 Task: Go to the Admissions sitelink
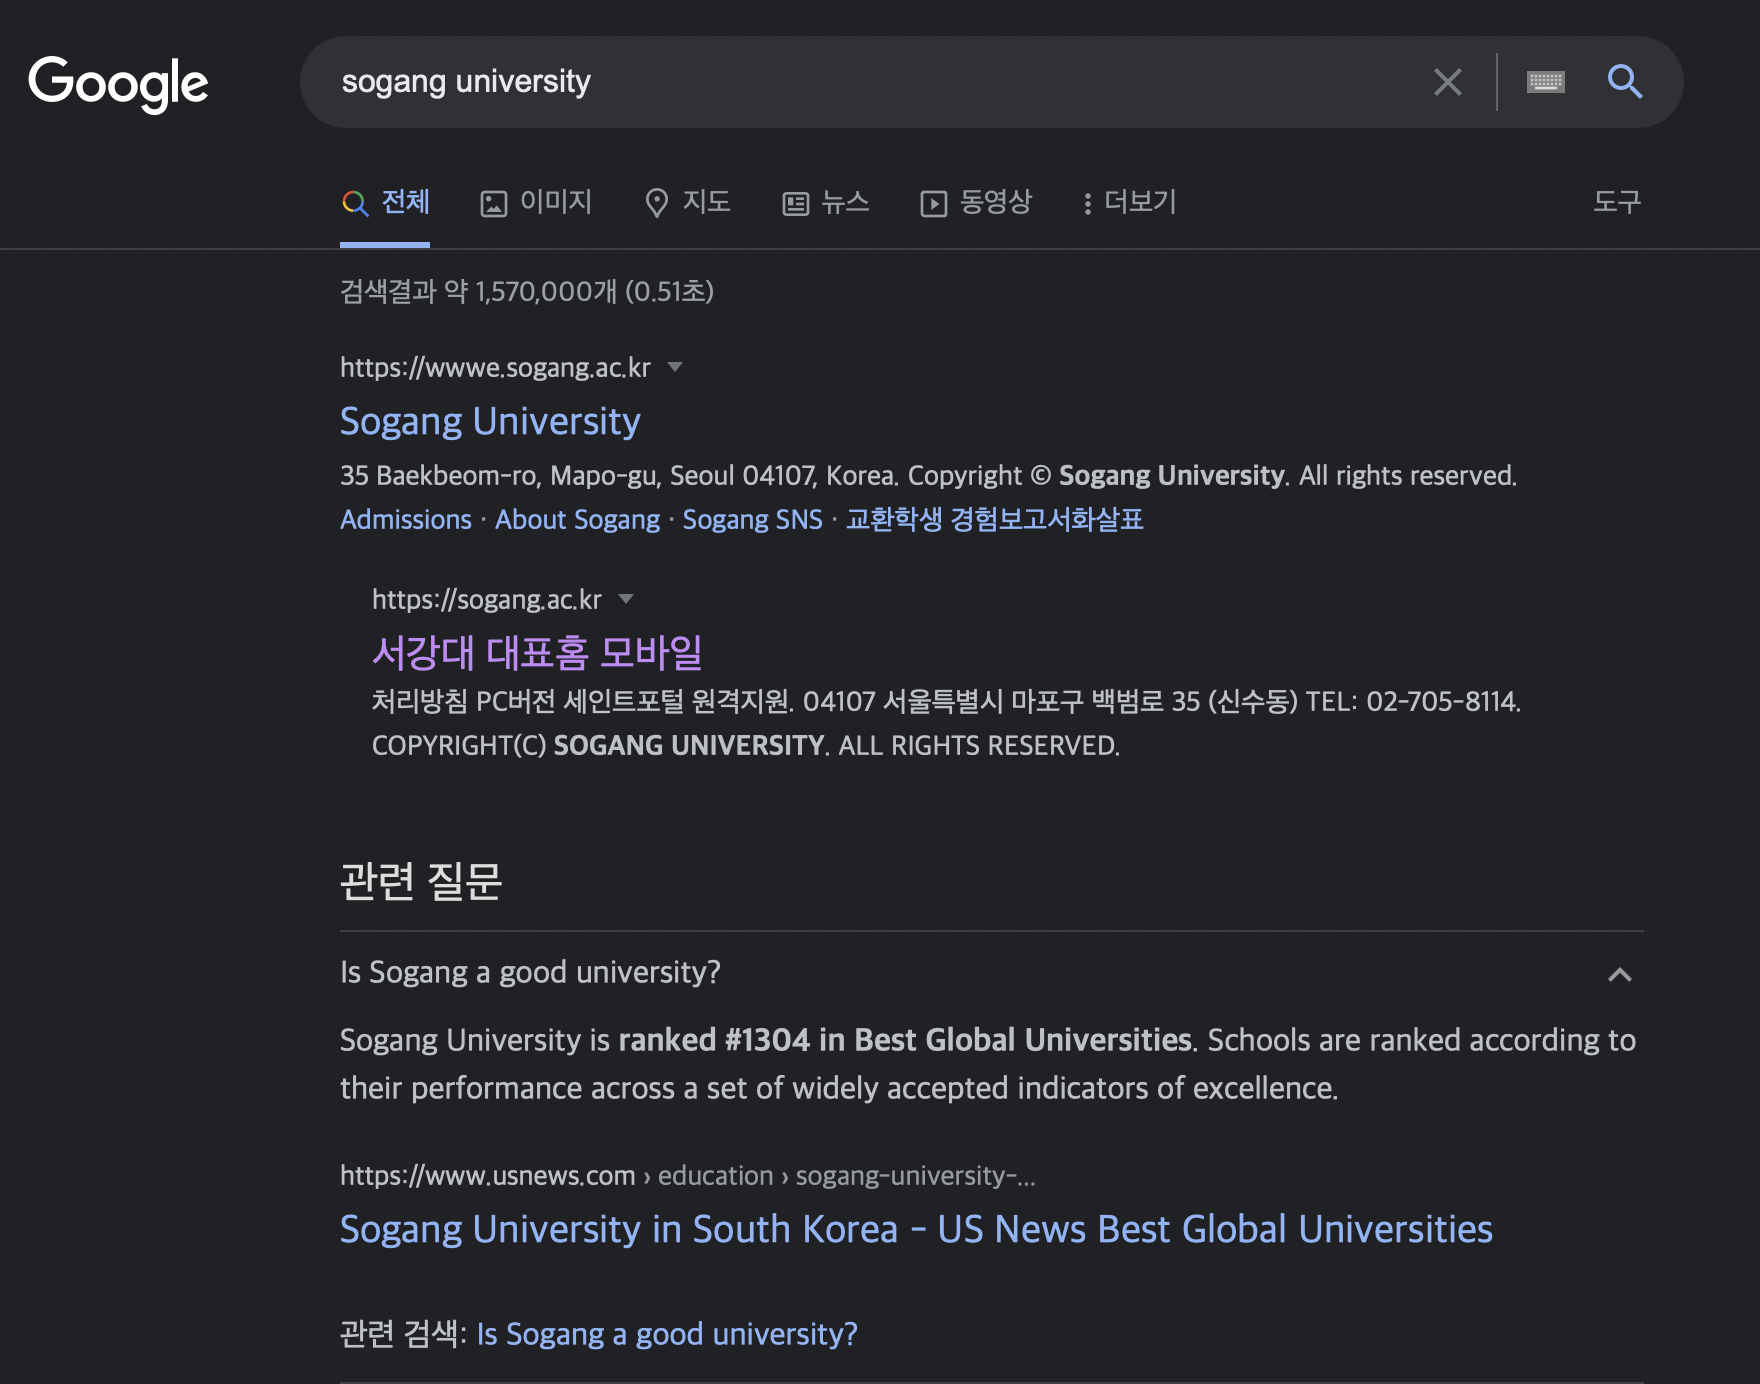pos(406,520)
